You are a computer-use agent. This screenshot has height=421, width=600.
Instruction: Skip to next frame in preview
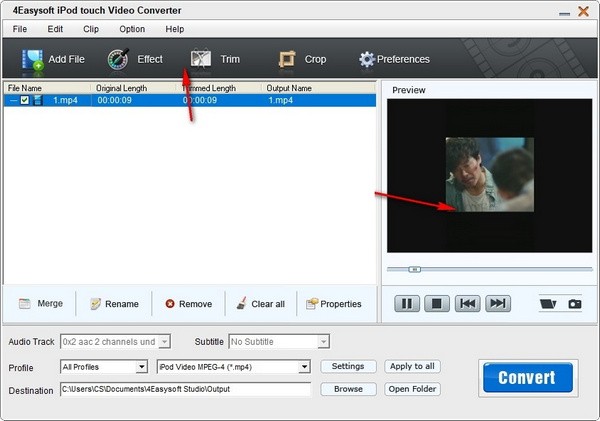497,303
